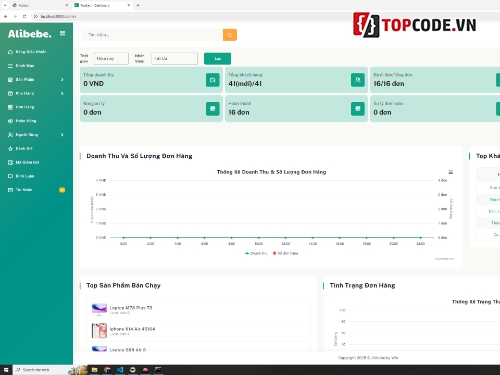Click the Tổng khách hàng card icon
The height and width of the screenshot is (375, 500).
pyautogui.click(x=358, y=80)
